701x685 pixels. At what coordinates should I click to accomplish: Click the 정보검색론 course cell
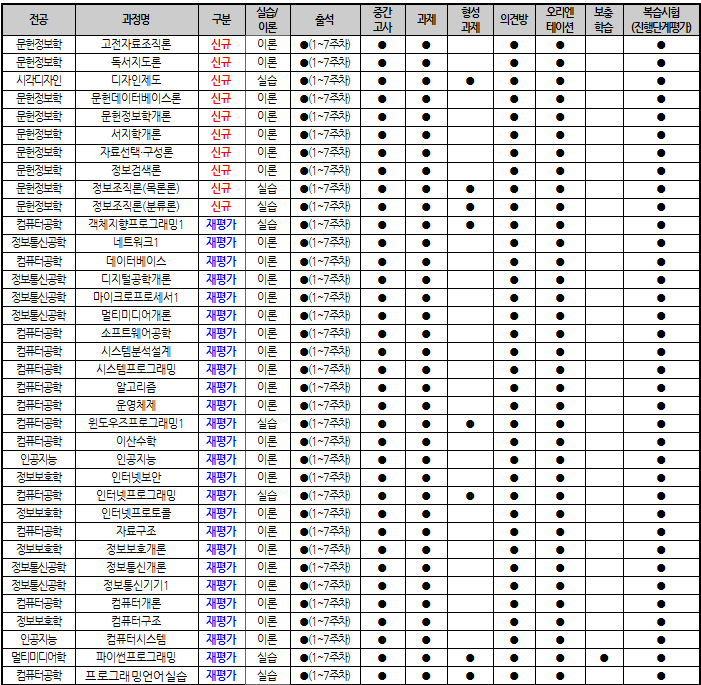coord(136,170)
